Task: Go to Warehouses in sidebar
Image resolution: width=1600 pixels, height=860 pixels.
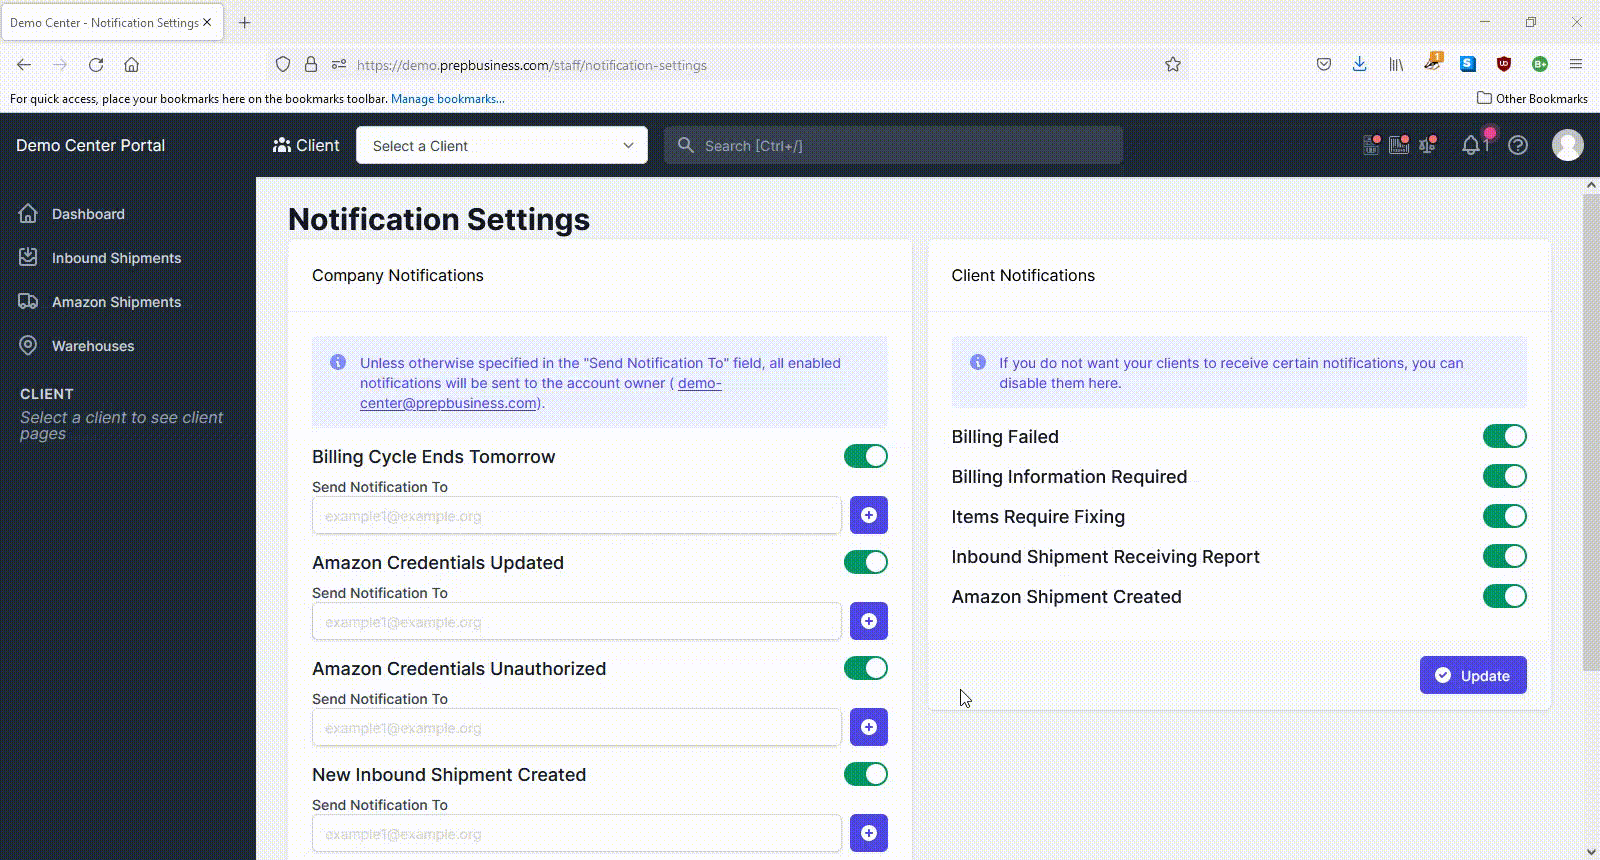Action: coord(93,346)
